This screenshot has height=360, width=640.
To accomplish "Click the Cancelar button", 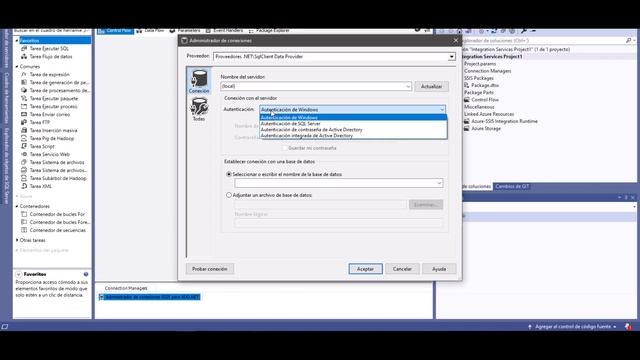I will (x=402, y=269).
